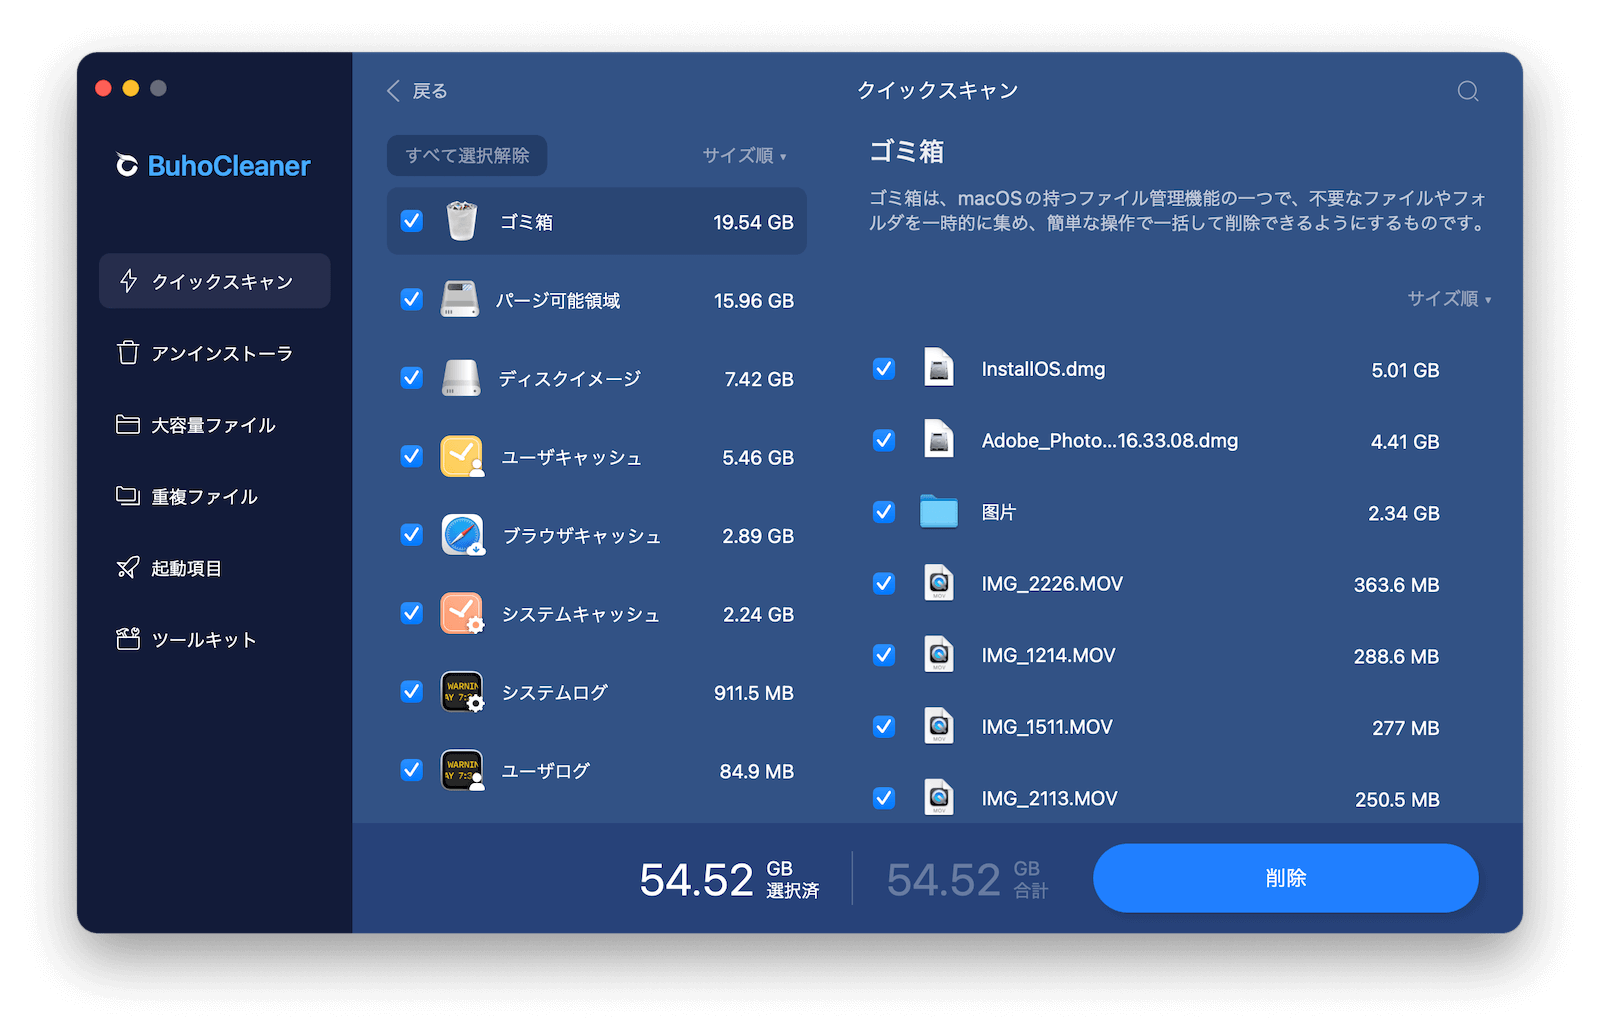Click the lightning bolt Quick Scan icon
Screen dimensions: 1600x1035
[128, 281]
